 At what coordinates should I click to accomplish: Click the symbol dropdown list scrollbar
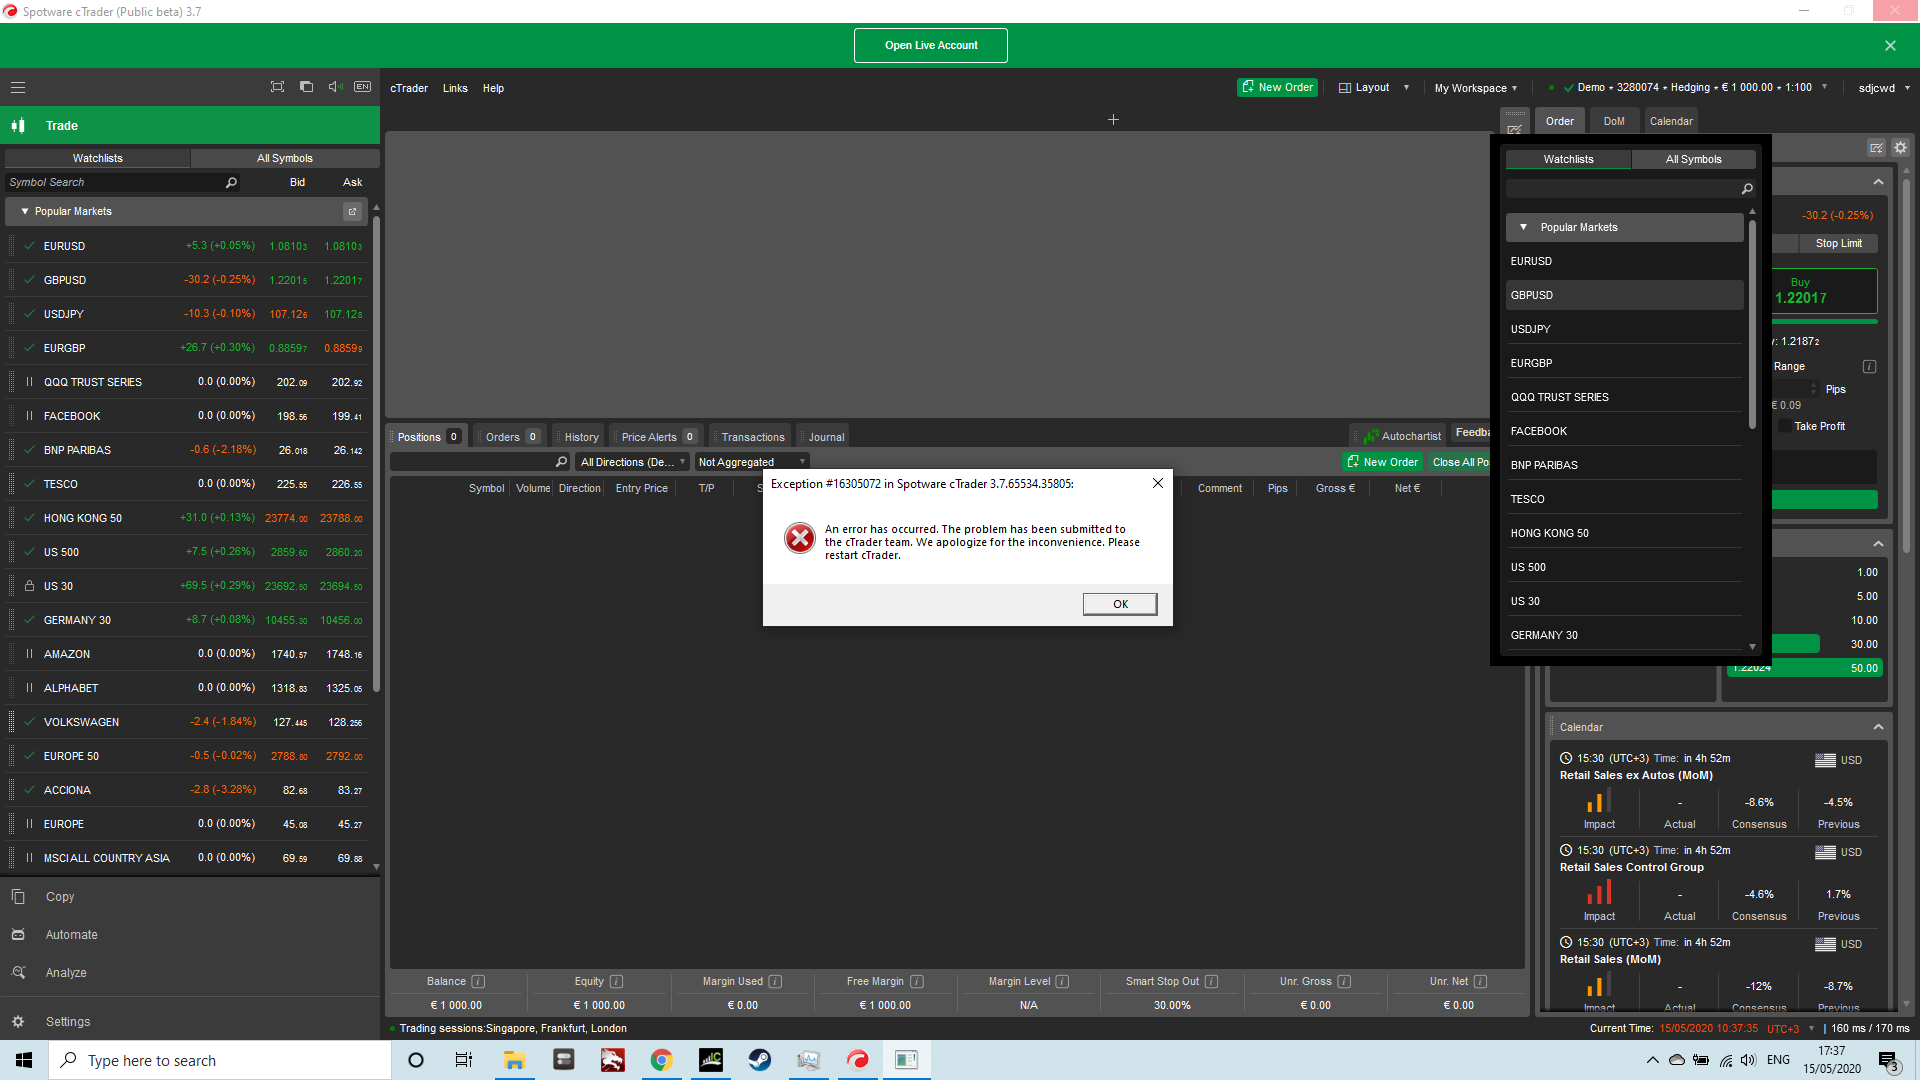click(1752, 325)
